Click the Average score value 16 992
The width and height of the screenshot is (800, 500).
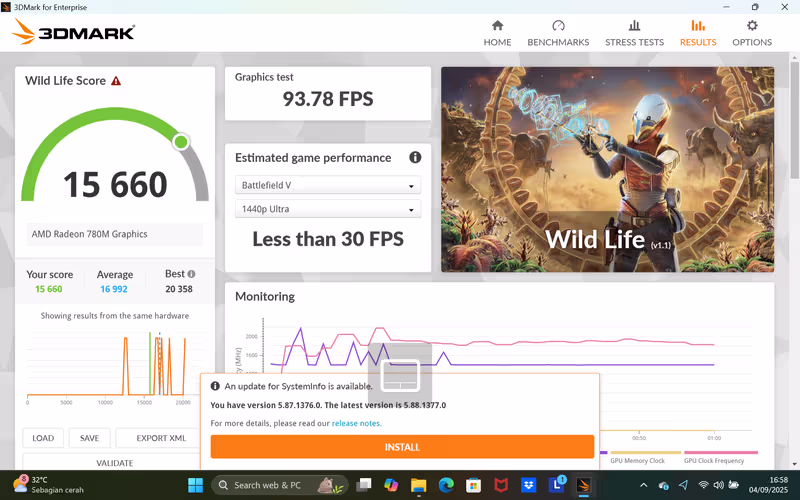point(114,289)
